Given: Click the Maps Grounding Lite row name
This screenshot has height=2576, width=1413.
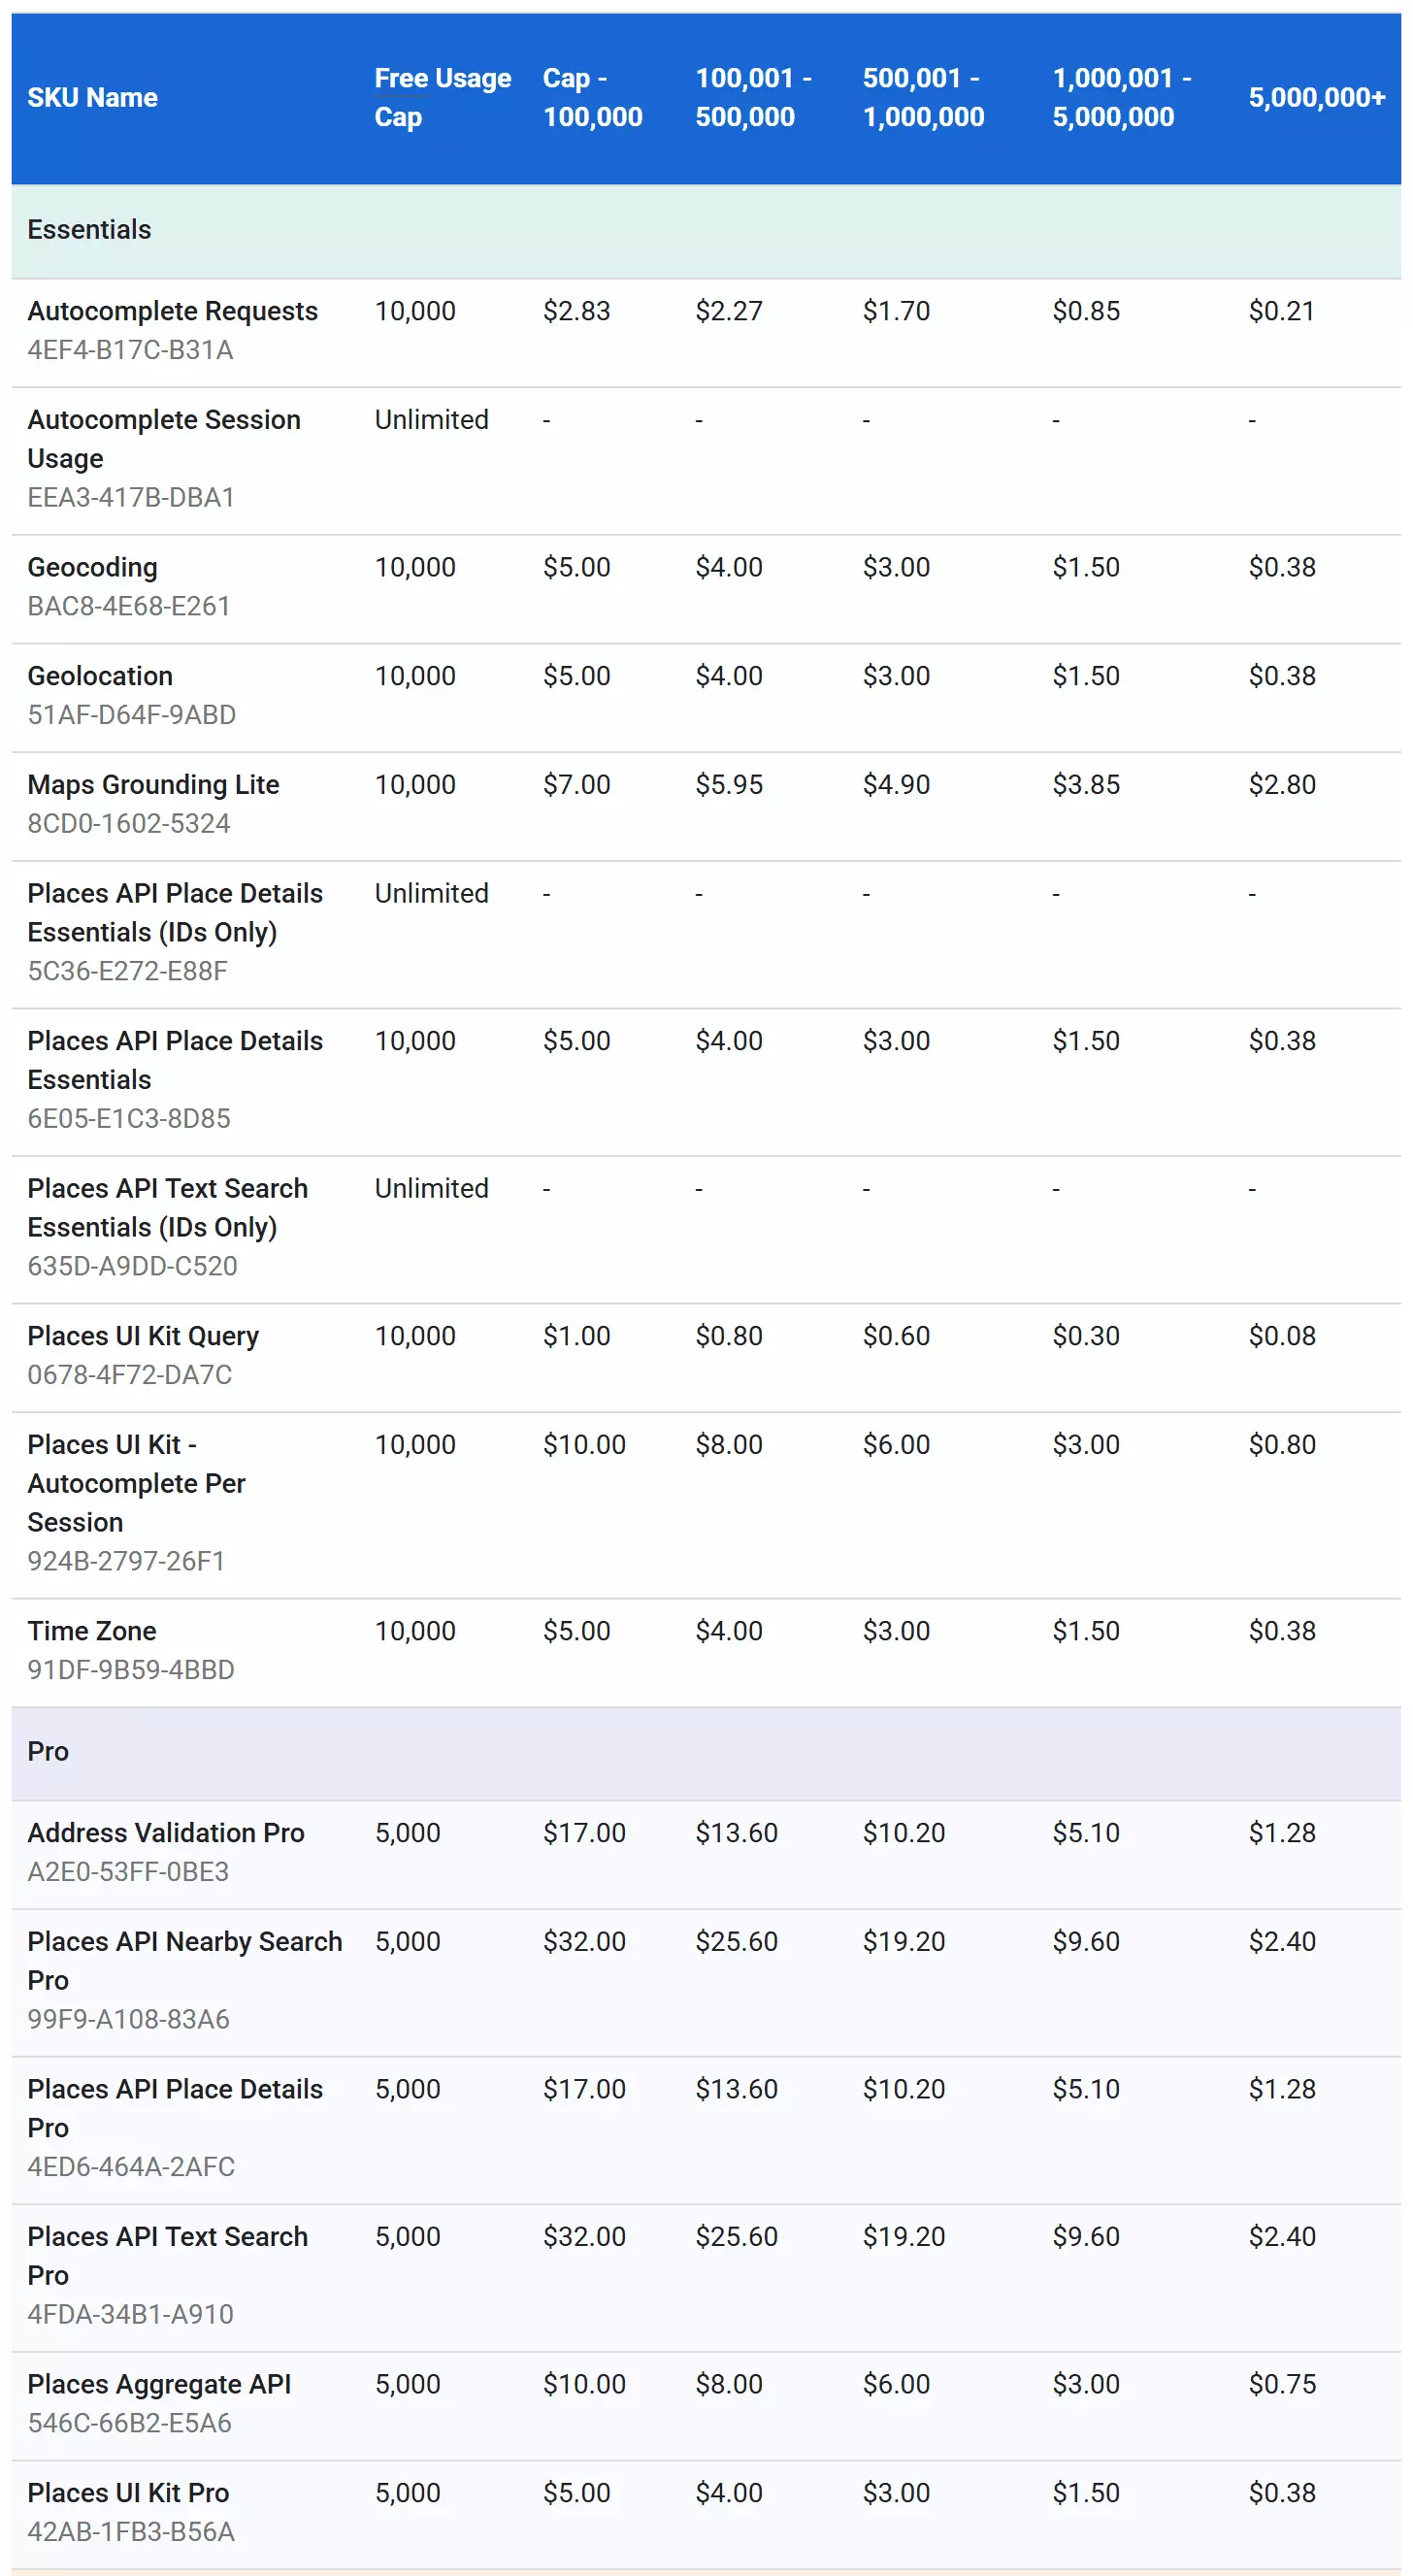Looking at the screenshot, I should pos(153,784).
